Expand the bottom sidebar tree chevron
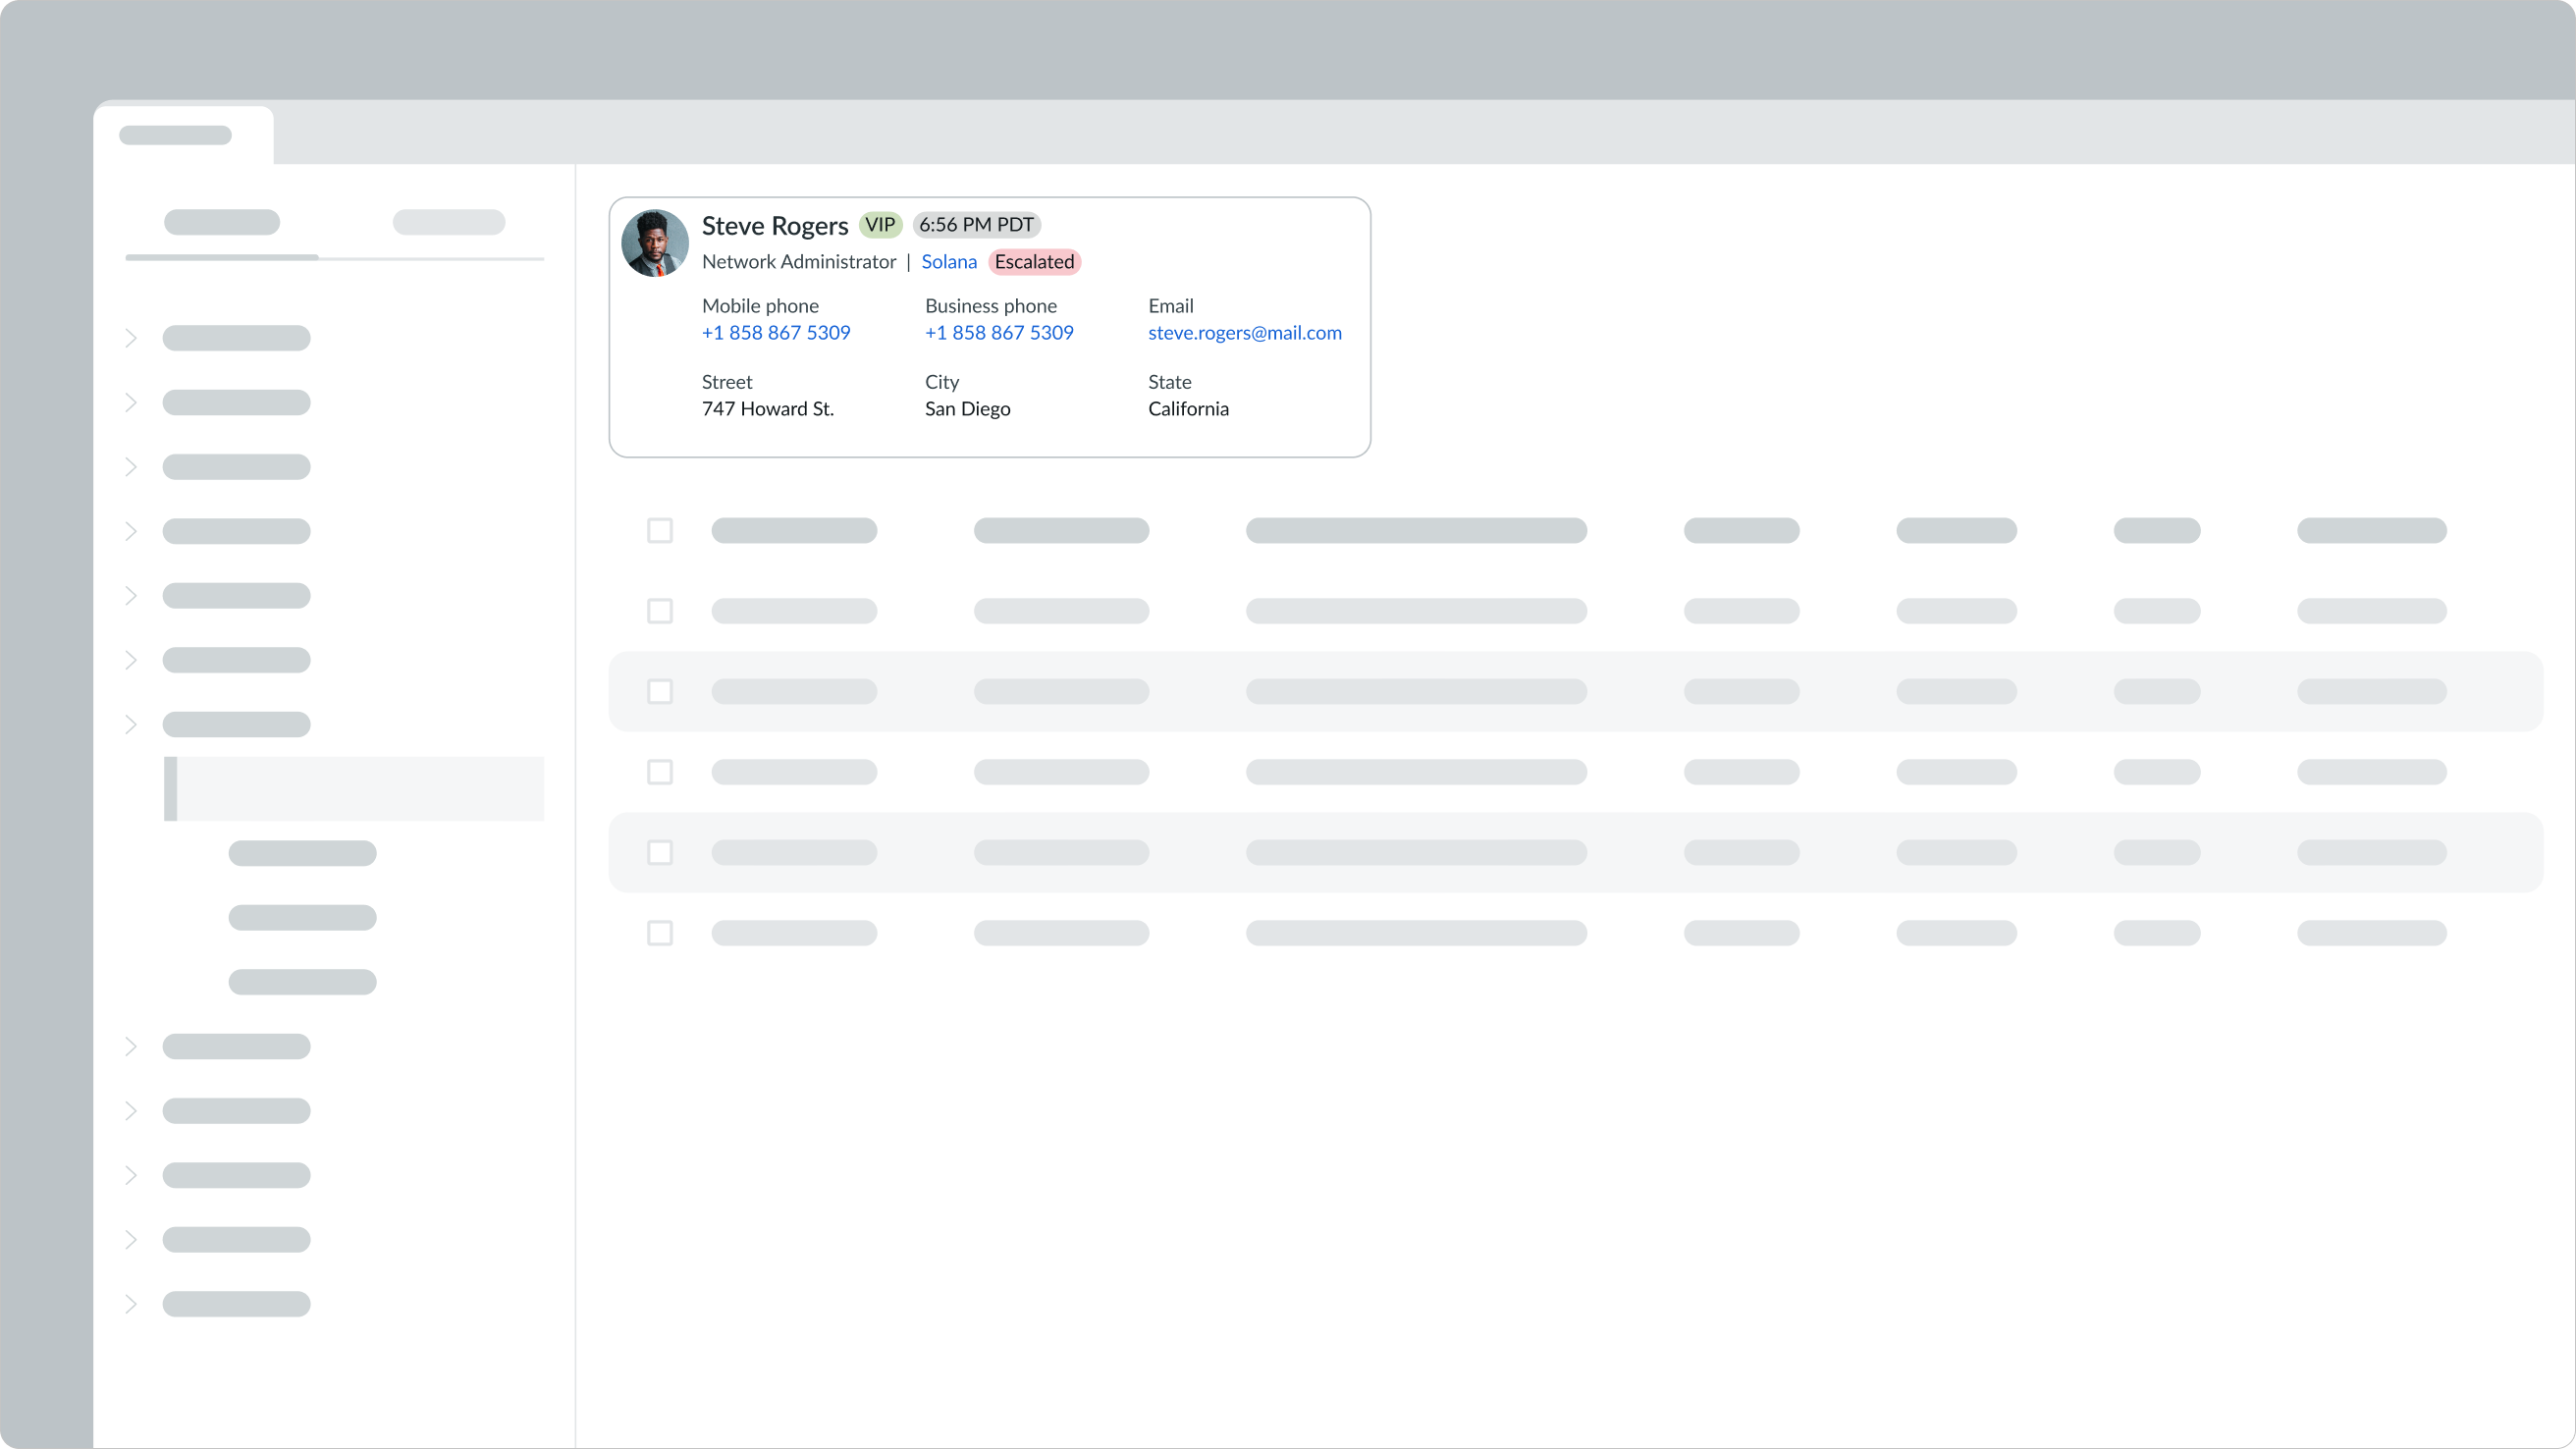The width and height of the screenshot is (2576, 1449). [x=131, y=1304]
